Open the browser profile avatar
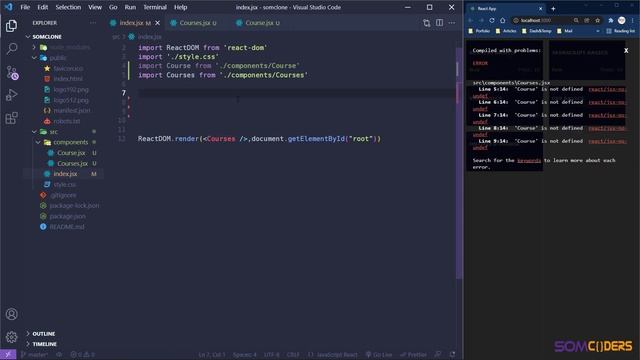The image size is (640, 360). (x=622, y=20)
